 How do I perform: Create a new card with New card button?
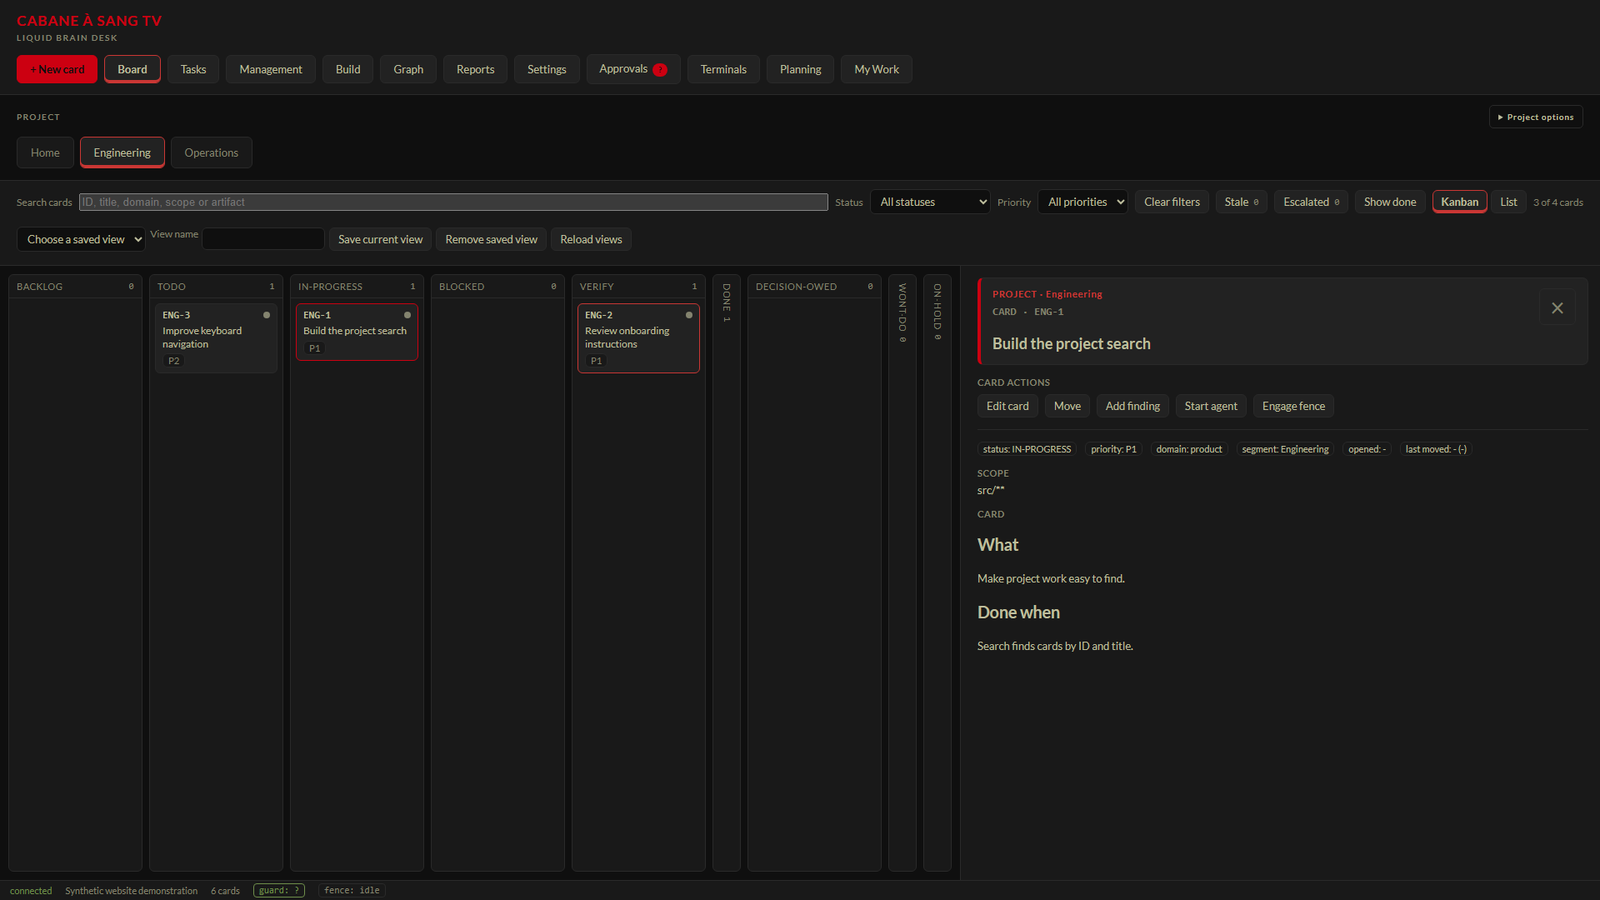tap(57, 69)
